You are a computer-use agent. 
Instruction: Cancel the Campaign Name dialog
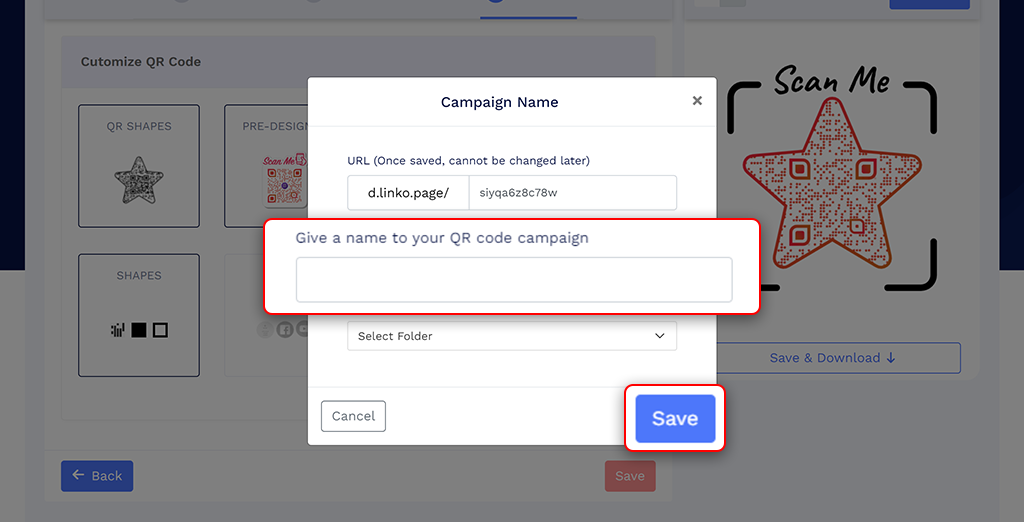(x=353, y=416)
